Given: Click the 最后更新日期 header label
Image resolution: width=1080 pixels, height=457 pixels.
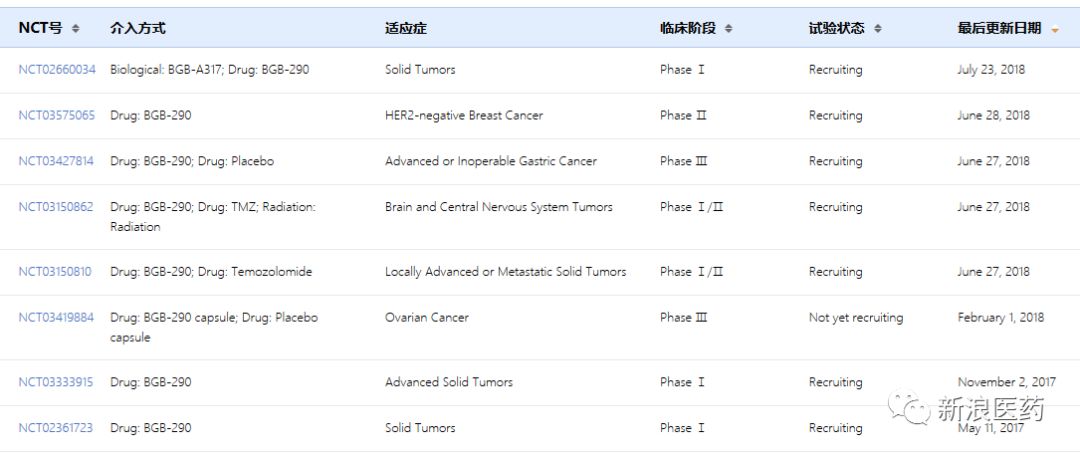Looking at the screenshot, I should [x=999, y=29].
